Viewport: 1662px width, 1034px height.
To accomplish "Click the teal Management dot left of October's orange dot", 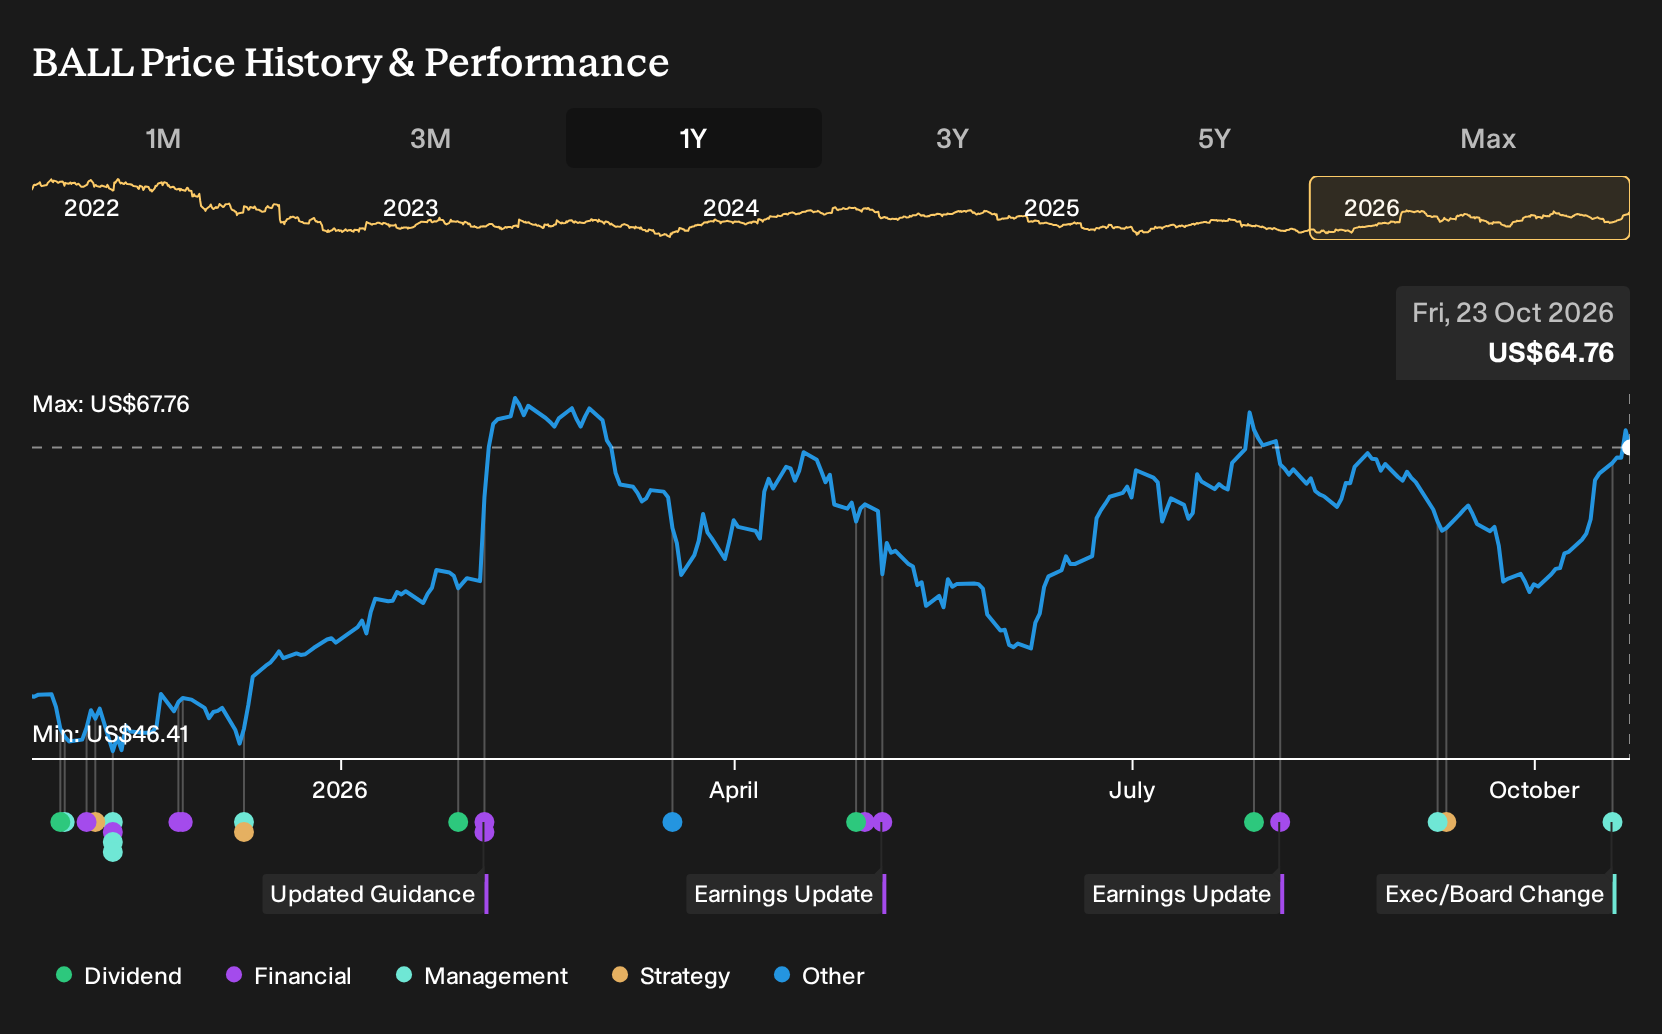I will coord(1437,822).
